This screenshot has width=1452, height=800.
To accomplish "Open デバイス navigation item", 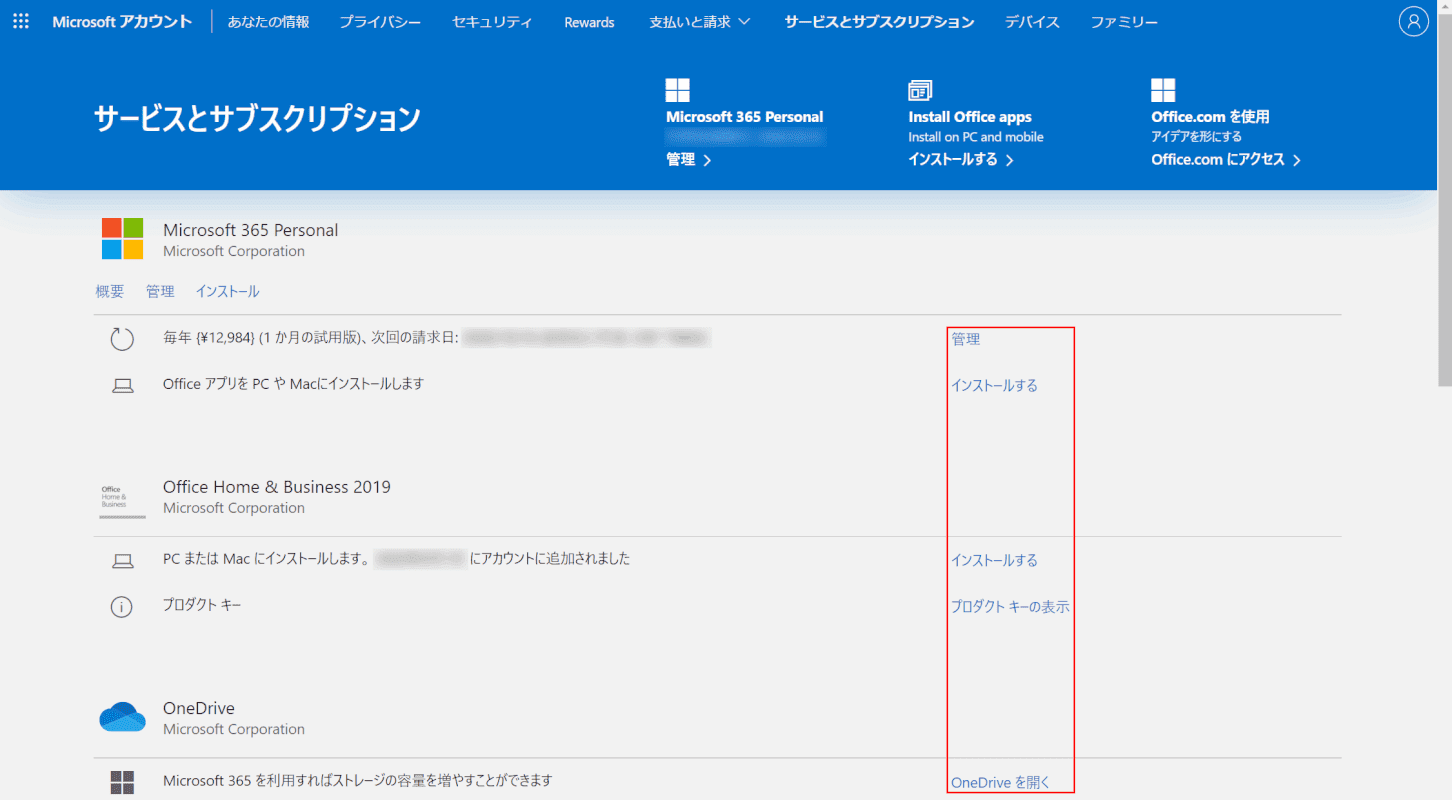I will pyautogui.click(x=1032, y=22).
